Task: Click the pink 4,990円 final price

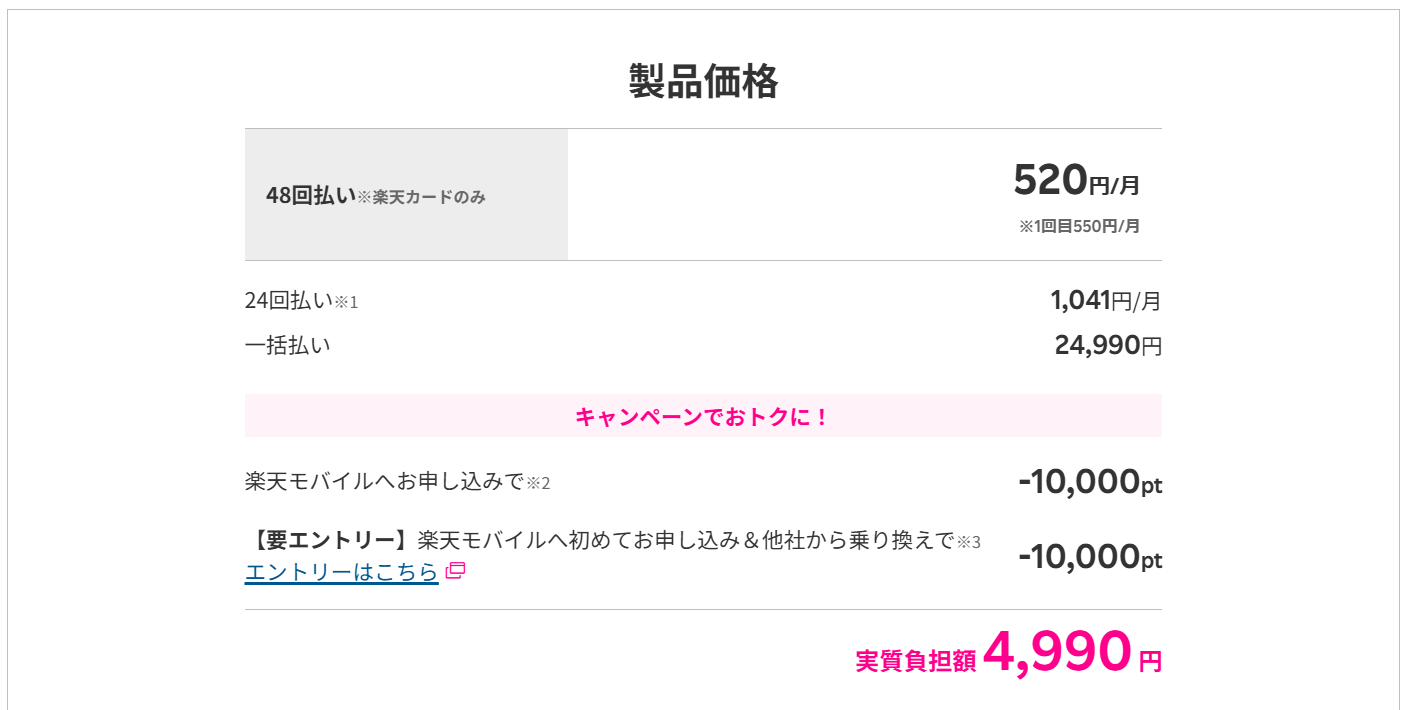Action: pyautogui.click(x=1072, y=652)
